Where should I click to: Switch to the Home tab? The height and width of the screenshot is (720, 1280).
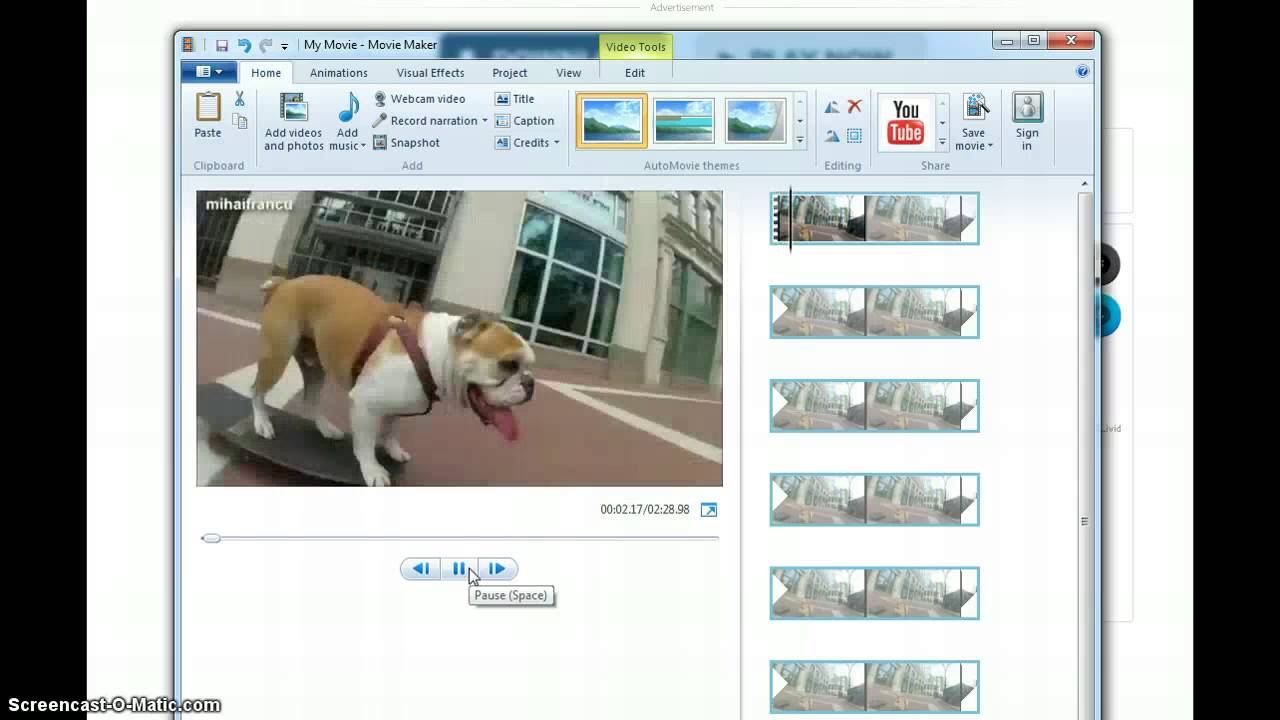coord(266,73)
